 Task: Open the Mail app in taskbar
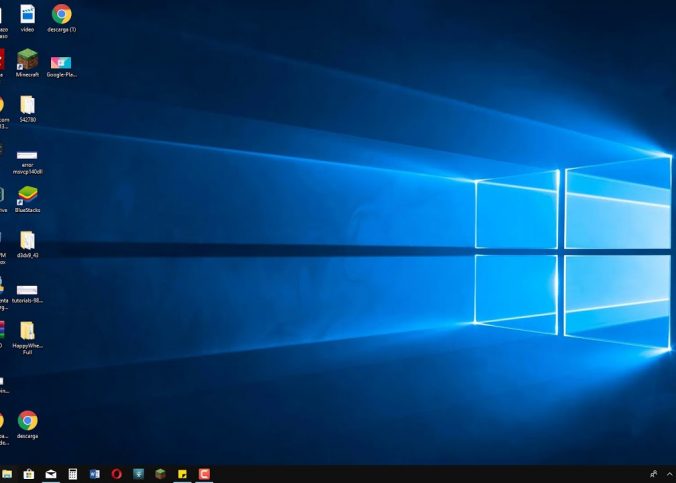tap(51, 474)
